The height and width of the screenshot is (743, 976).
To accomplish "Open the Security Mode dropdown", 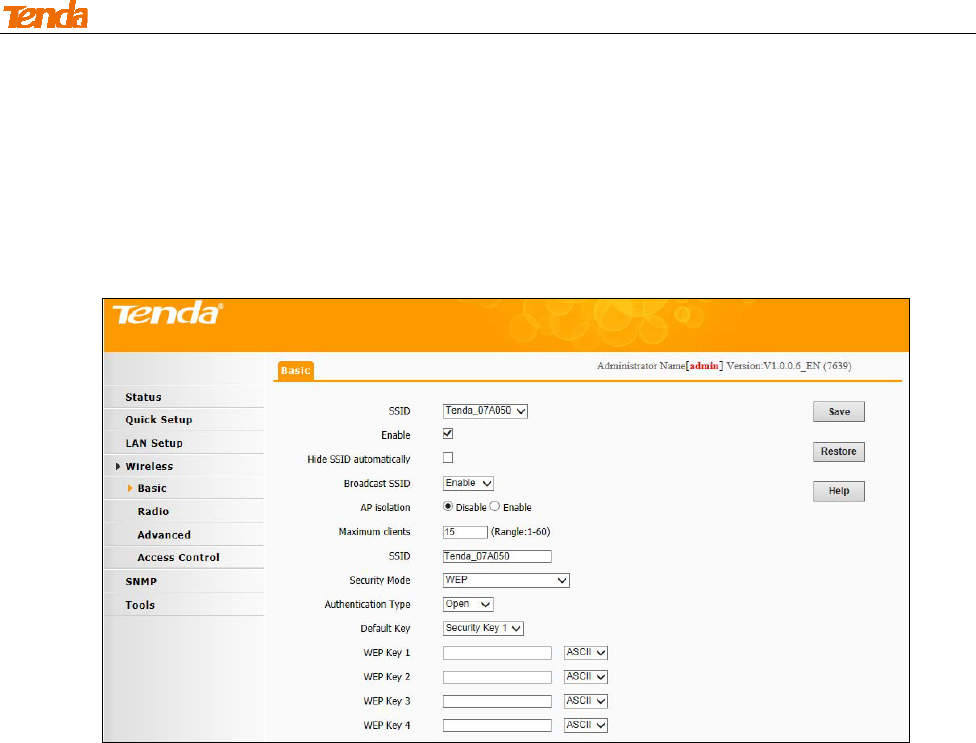I will coord(506,580).
